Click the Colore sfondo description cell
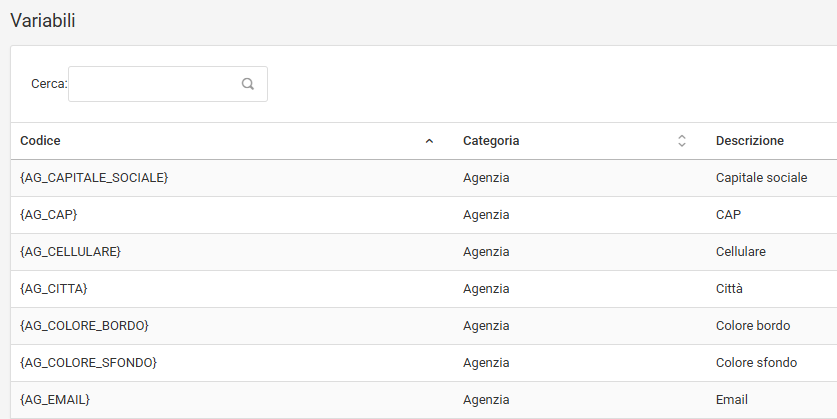The image size is (837, 419). click(756, 363)
